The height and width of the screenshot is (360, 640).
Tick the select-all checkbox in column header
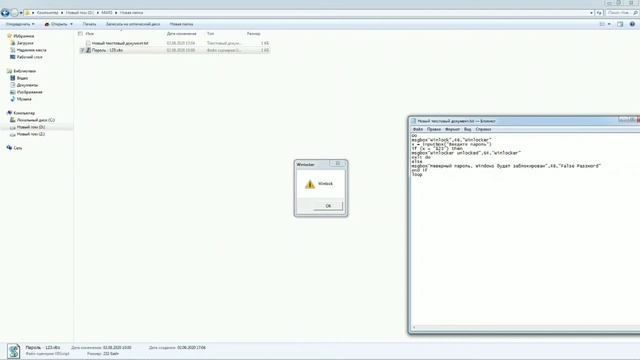pyautogui.click(x=80, y=34)
